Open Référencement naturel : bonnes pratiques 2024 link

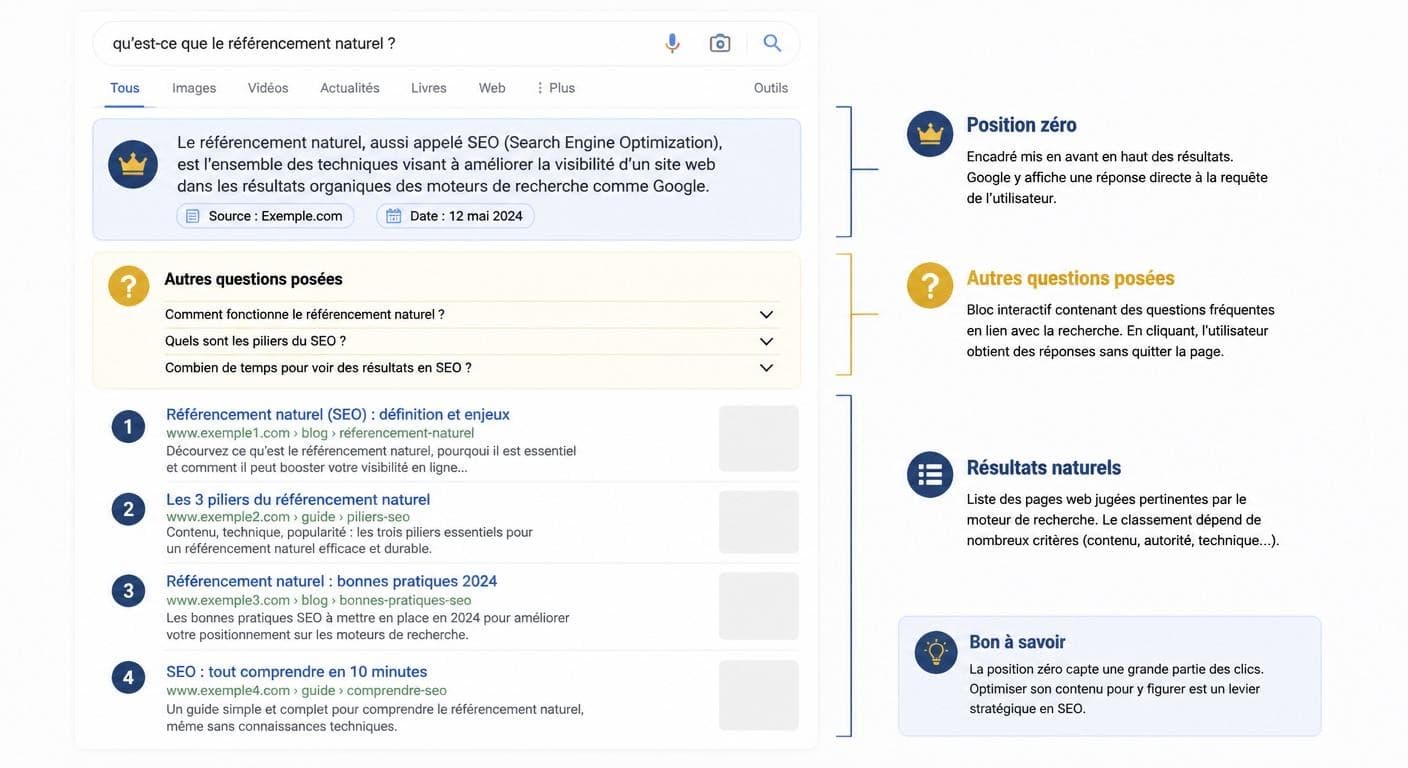click(x=332, y=581)
